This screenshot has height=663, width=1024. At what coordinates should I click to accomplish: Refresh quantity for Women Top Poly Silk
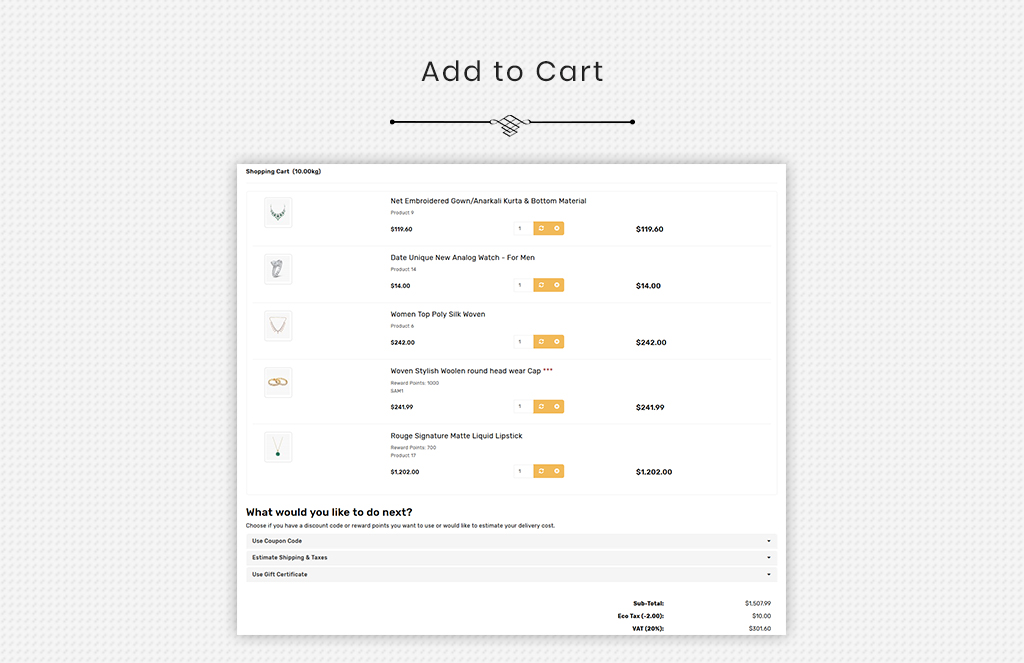click(541, 342)
